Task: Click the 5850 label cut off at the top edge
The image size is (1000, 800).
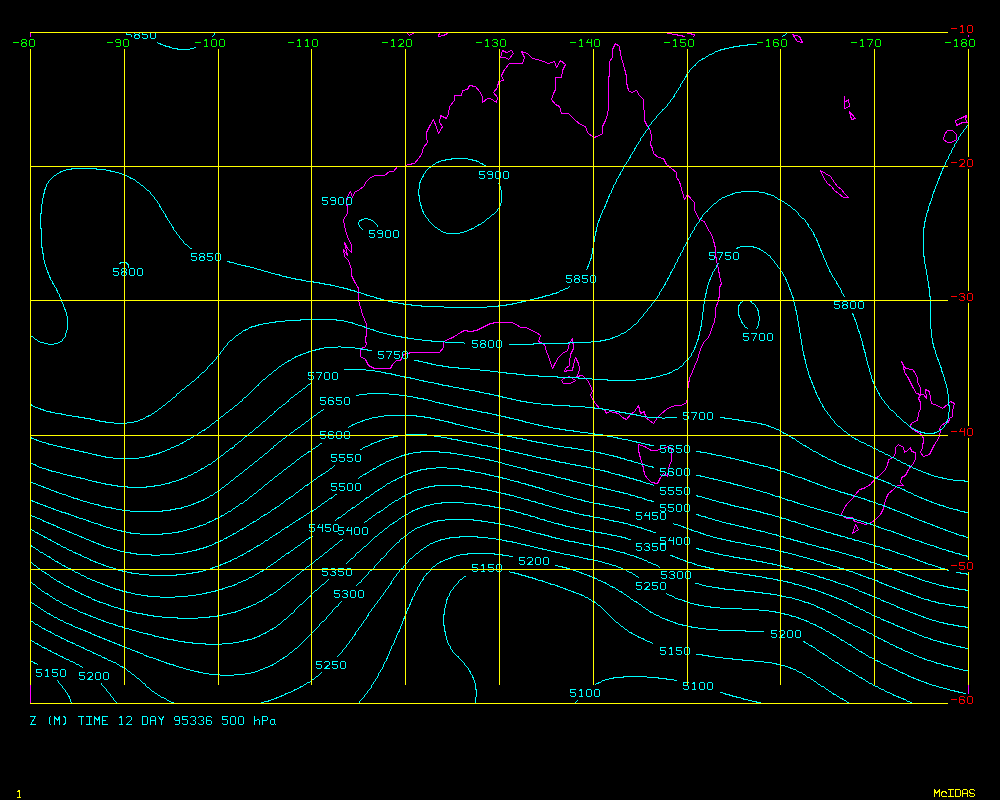Action: pos(141,36)
